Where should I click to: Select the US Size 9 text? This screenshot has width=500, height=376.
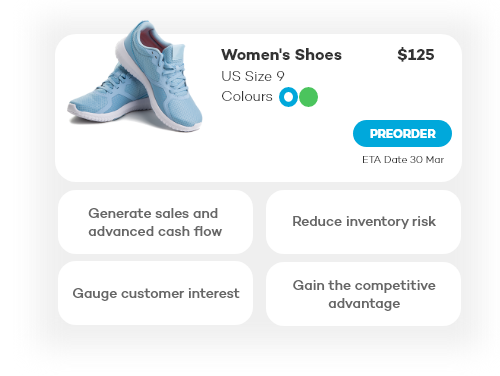(x=253, y=76)
